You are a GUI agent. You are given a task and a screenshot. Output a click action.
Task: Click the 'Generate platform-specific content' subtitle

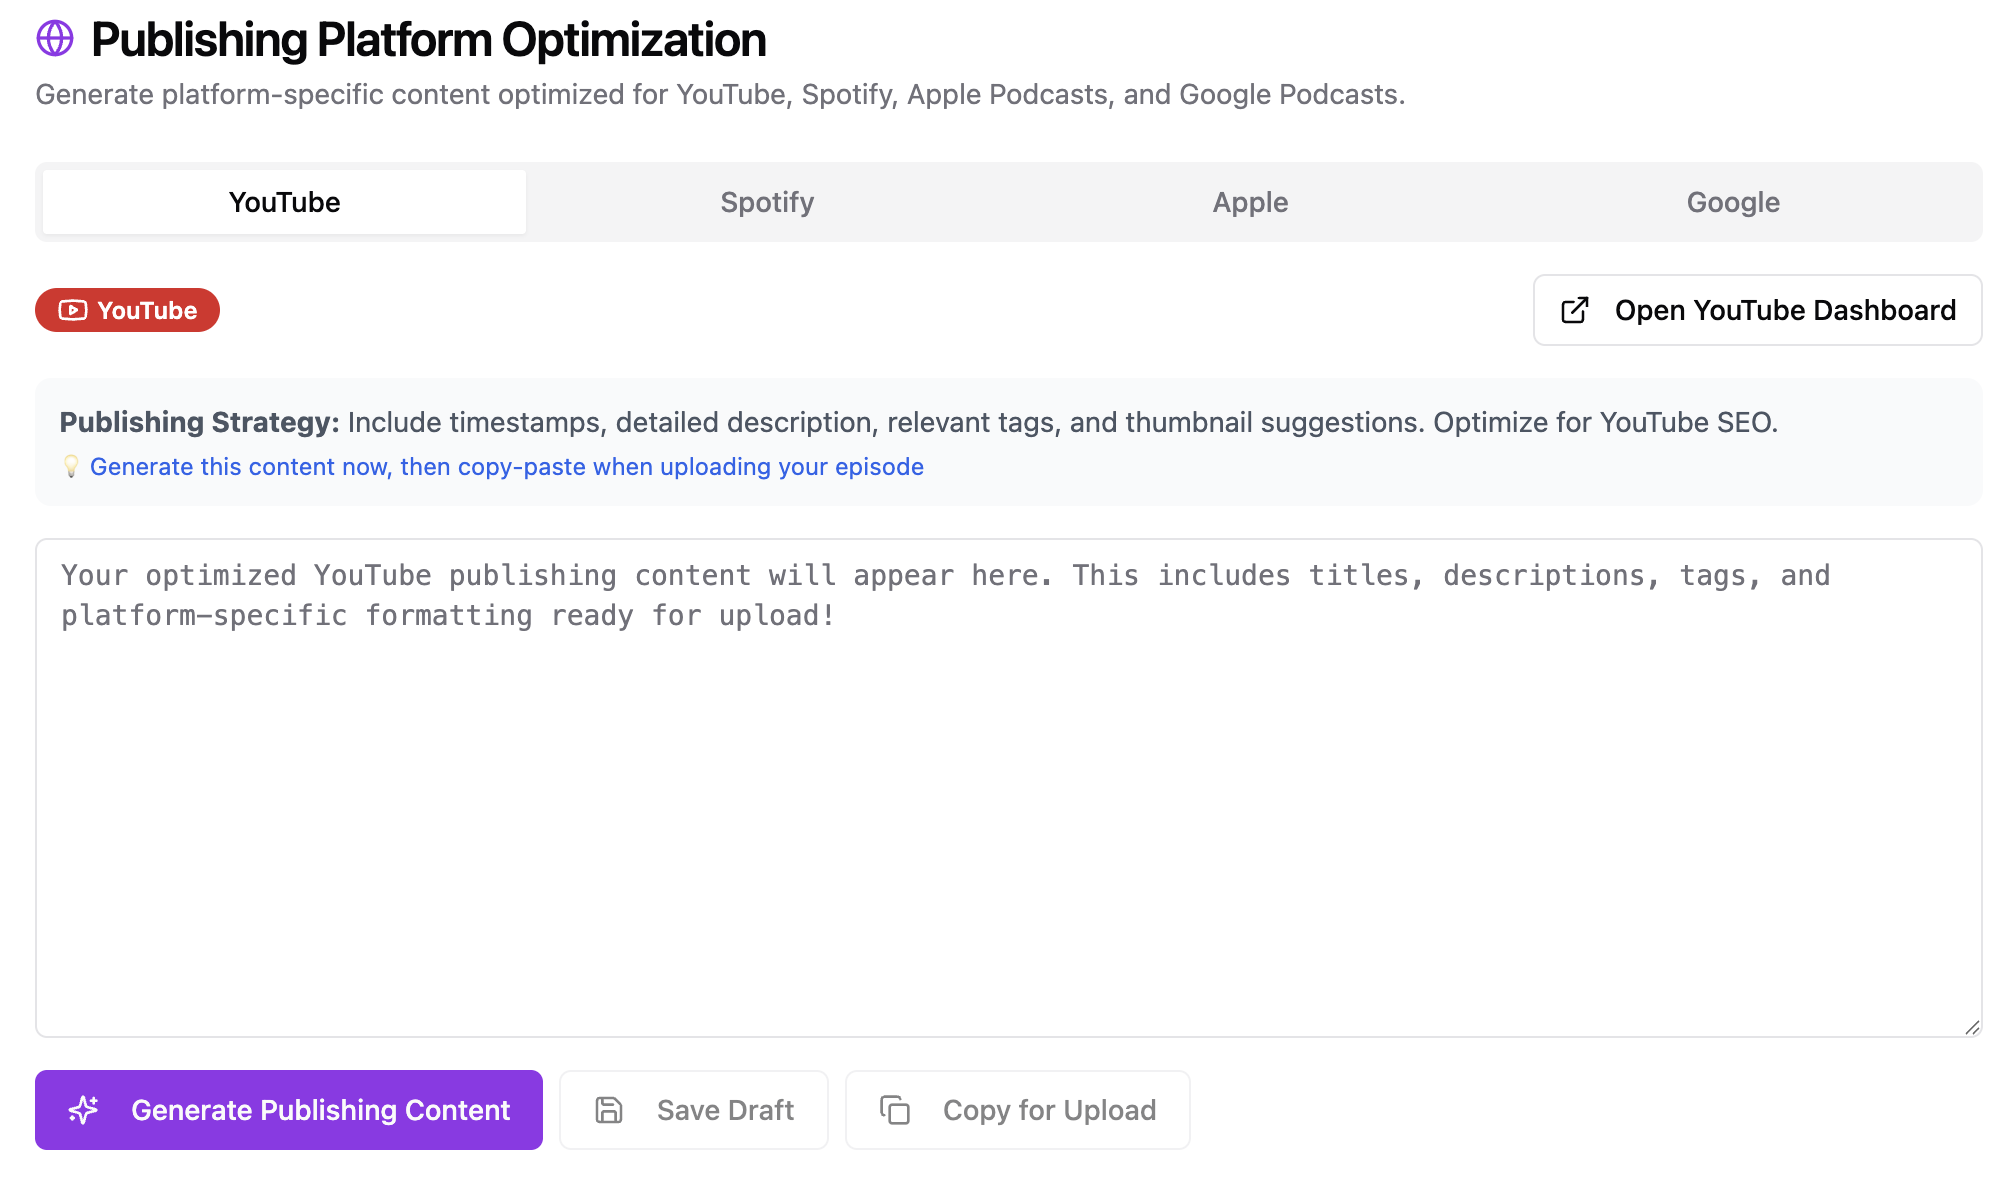coord(720,94)
